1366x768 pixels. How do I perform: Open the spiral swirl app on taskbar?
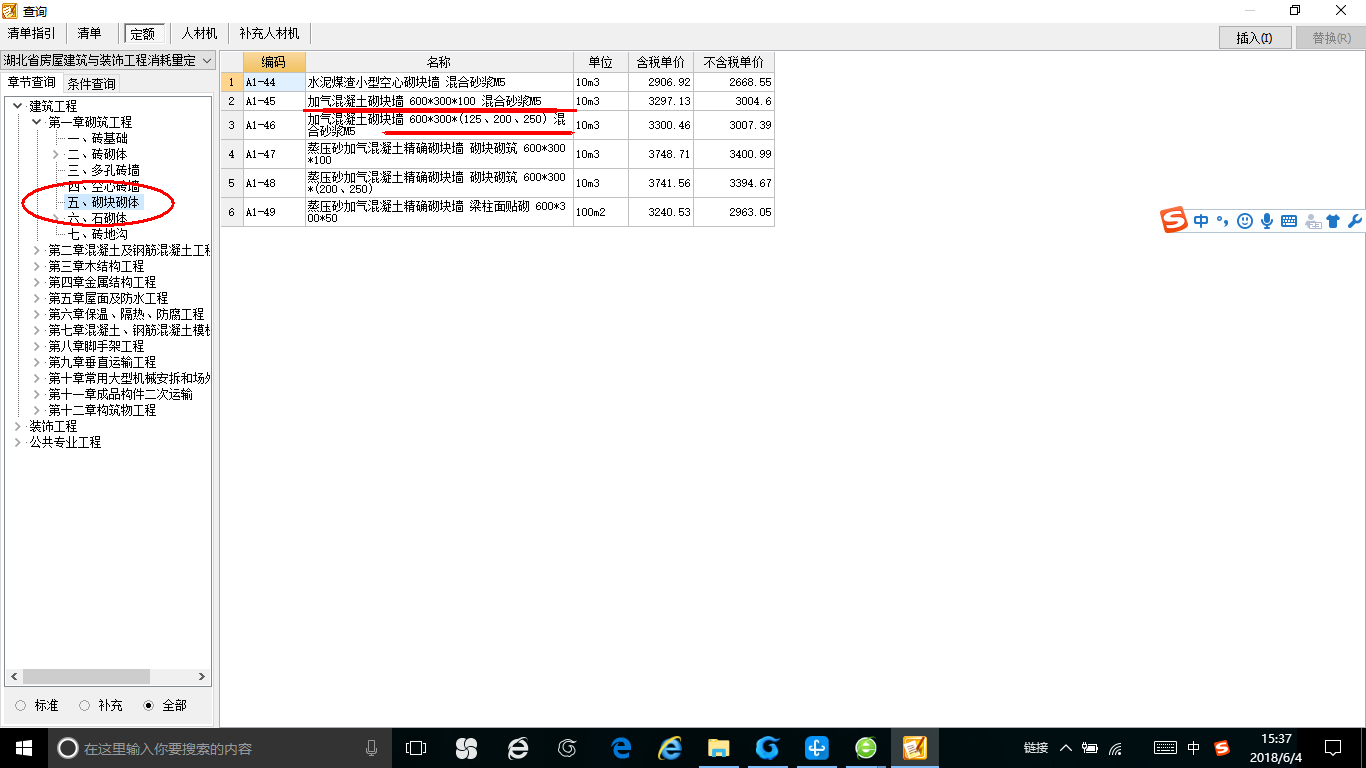click(x=568, y=748)
